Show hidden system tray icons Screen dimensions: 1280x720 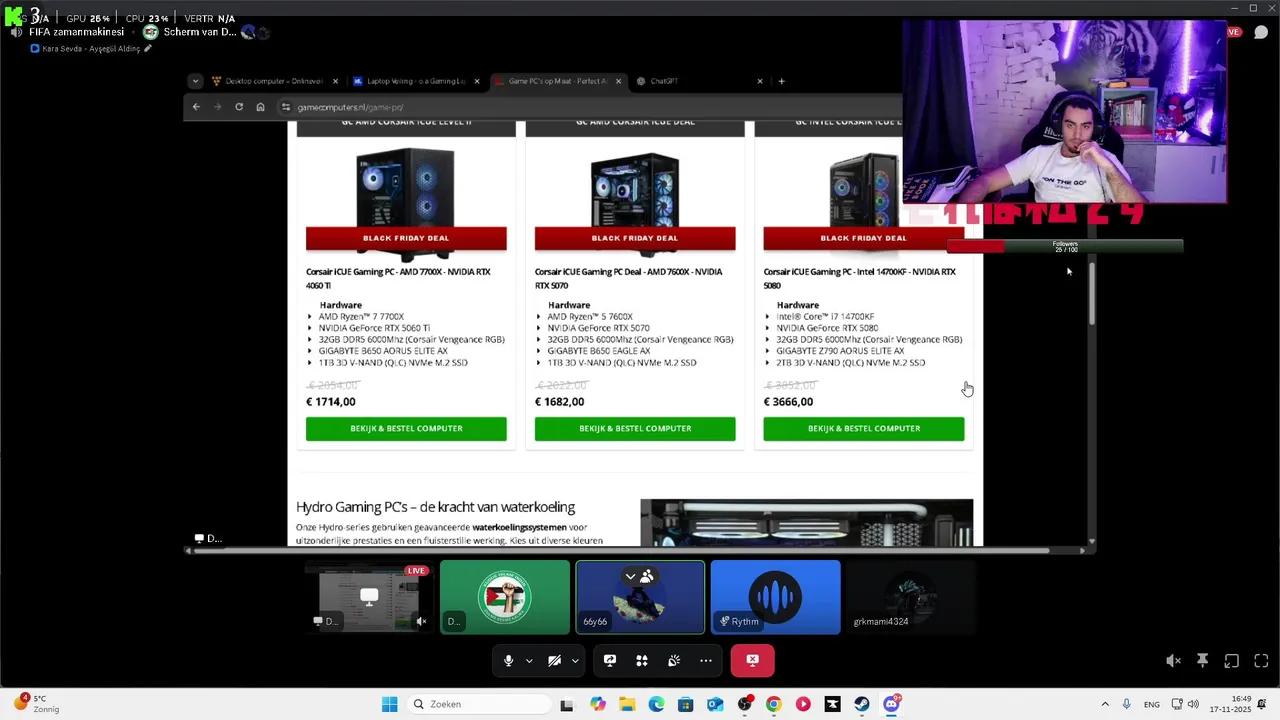click(x=1105, y=704)
